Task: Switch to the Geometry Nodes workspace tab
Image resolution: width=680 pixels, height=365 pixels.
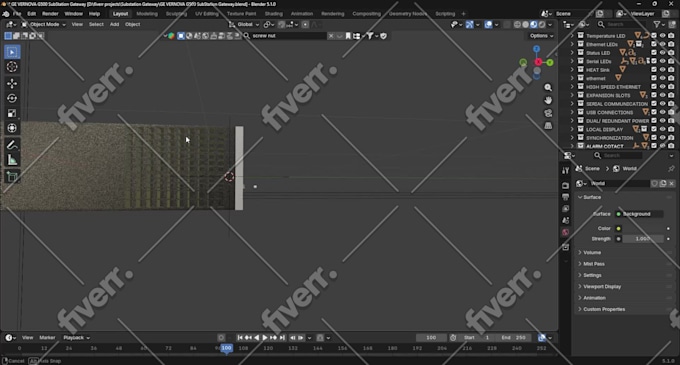Action: point(408,14)
